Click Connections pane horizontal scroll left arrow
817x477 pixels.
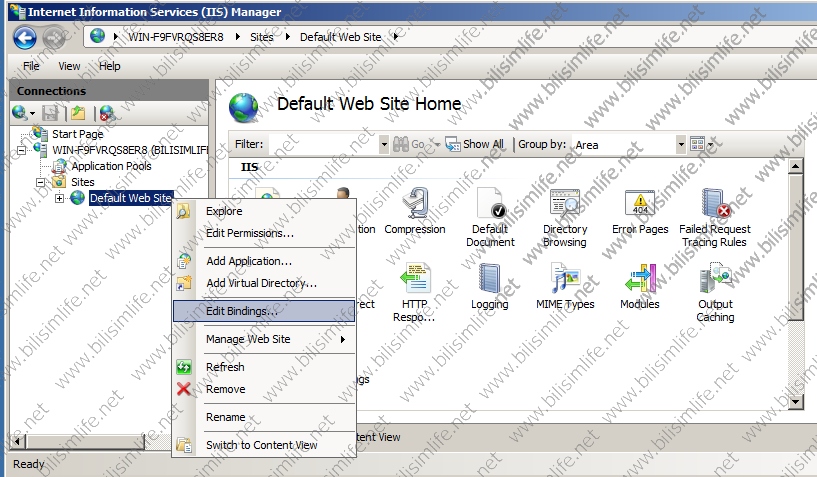point(18,442)
